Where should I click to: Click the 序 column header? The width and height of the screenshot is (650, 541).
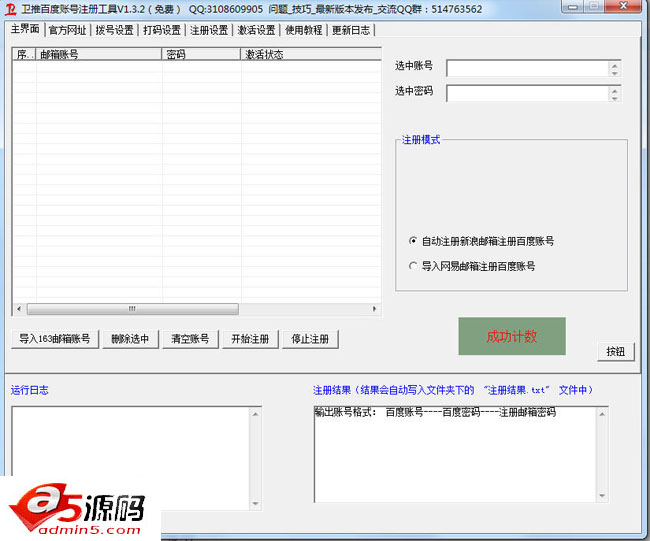24,54
